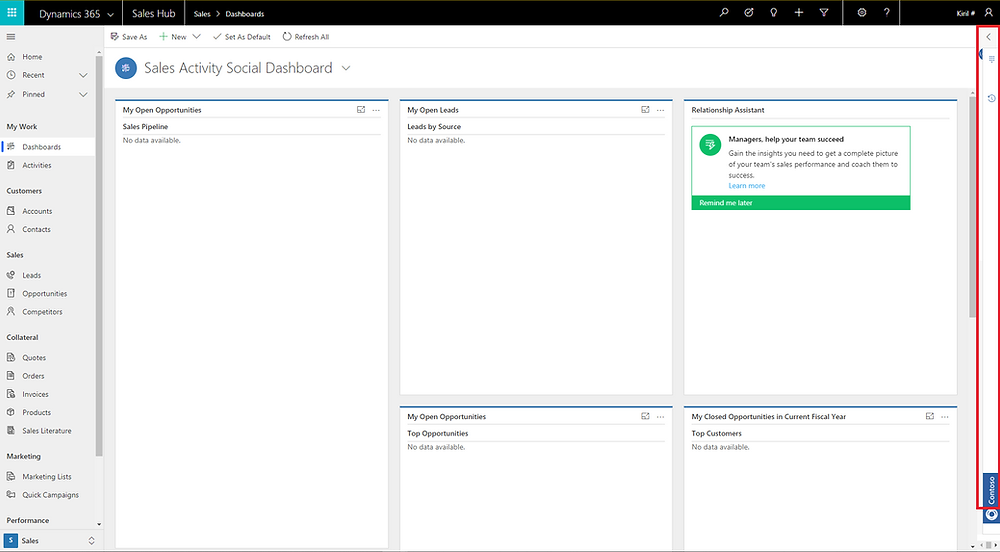Open more options for Leads by Source tile
Viewport: 1000px width, 552px height.
click(x=661, y=110)
